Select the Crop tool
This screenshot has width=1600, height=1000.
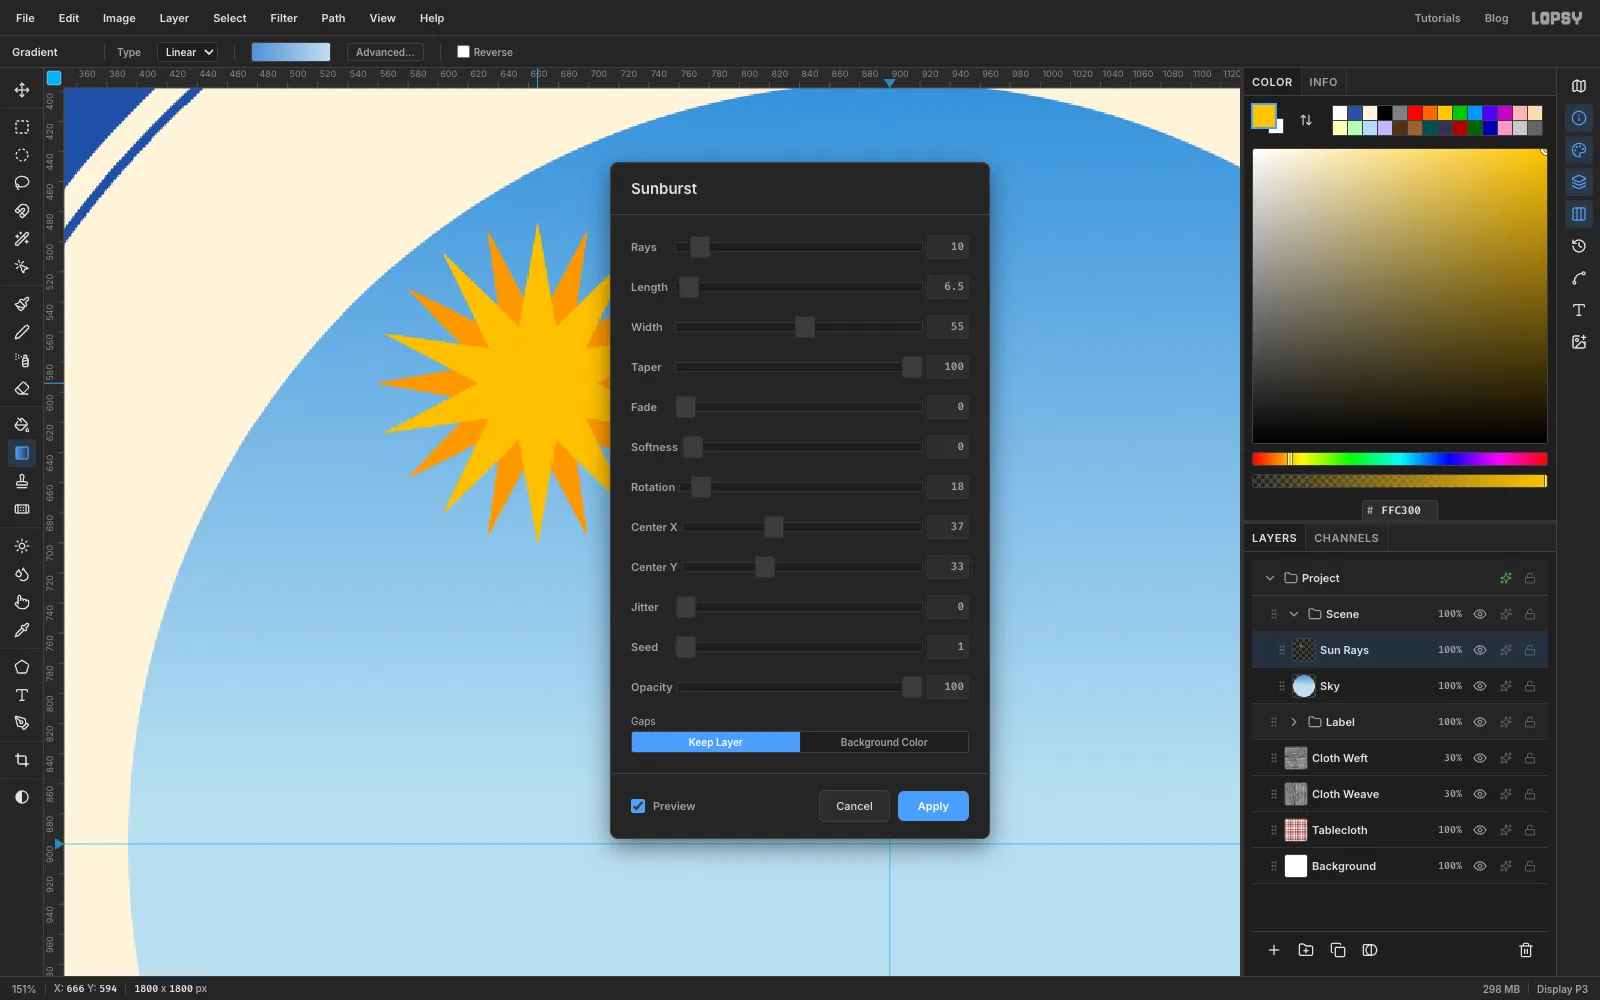tap(22, 760)
